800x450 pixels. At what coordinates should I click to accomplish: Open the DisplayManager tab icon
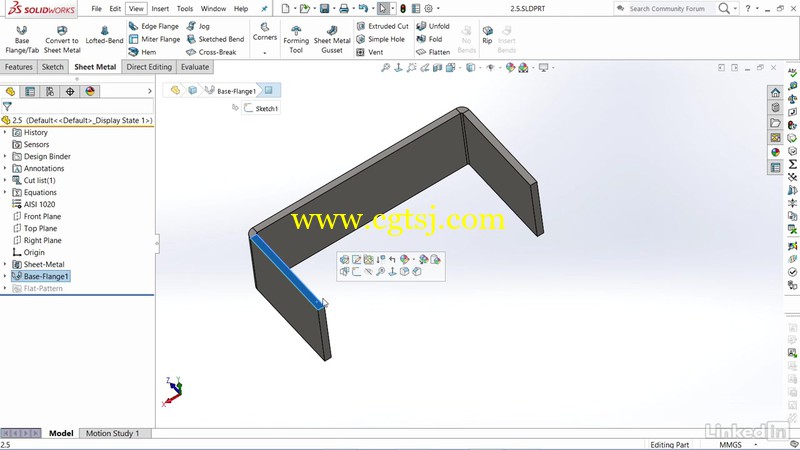(x=90, y=91)
